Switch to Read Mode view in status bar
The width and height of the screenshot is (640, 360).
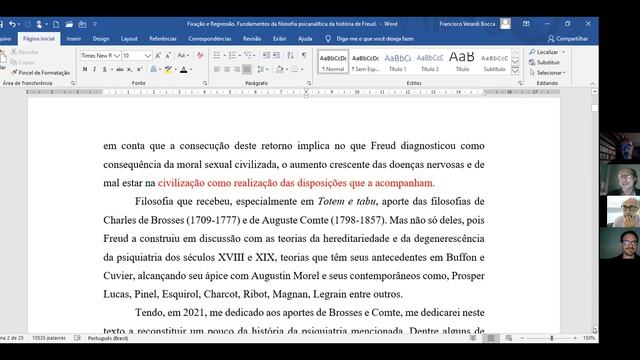coord(473,338)
